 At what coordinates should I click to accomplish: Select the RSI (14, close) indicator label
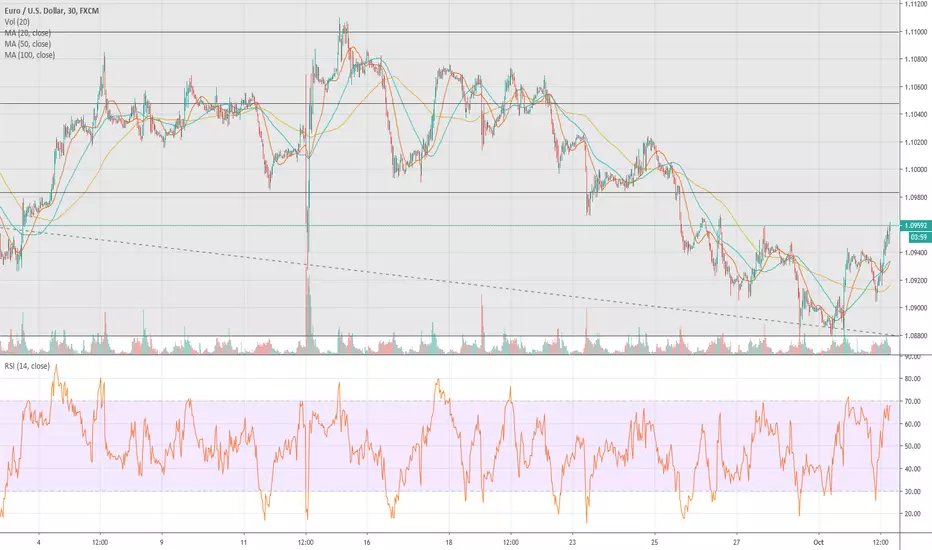coord(27,366)
